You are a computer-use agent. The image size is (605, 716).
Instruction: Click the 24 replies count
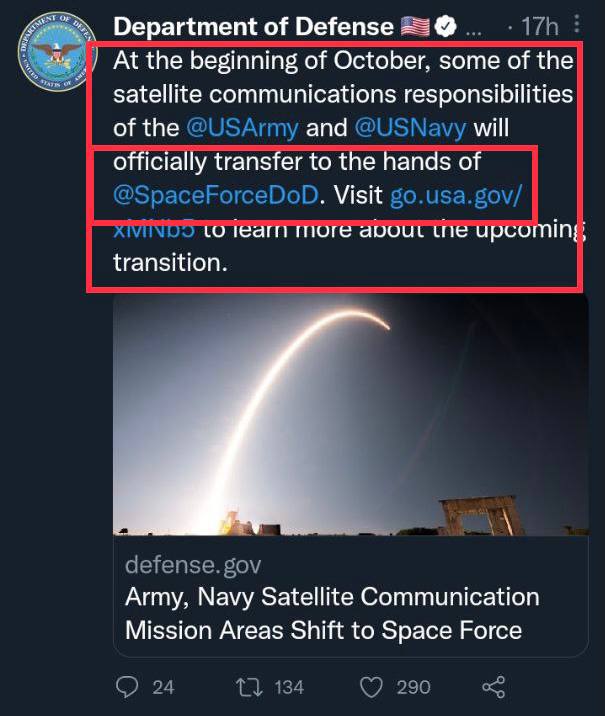(x=163, y=687)
